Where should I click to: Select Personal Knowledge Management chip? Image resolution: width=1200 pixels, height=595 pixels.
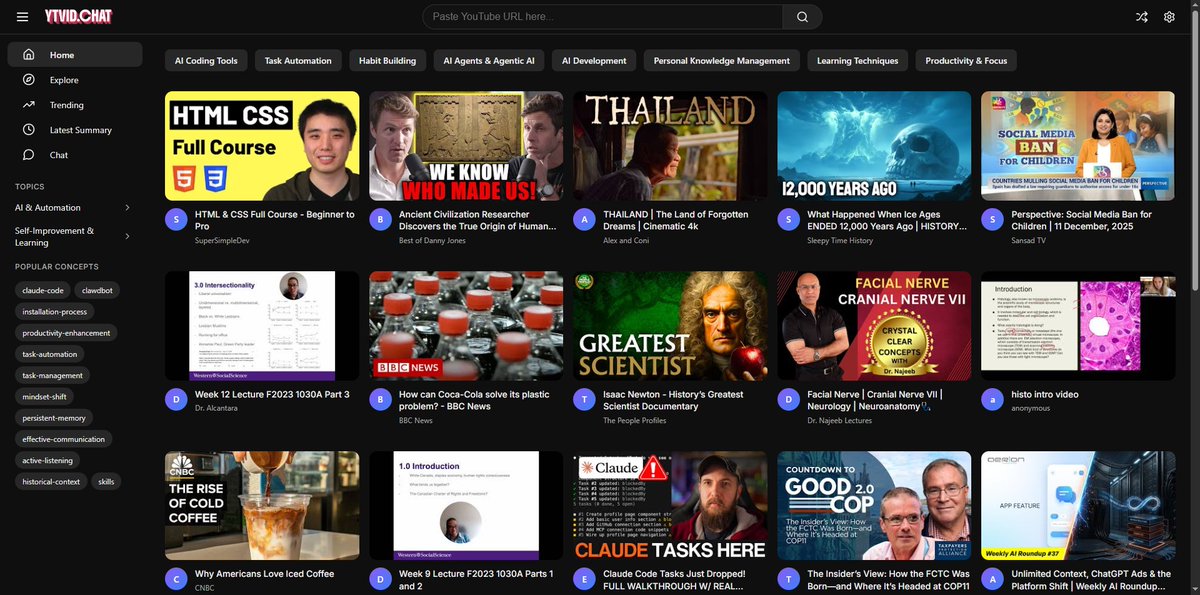[x=721, y=60]
